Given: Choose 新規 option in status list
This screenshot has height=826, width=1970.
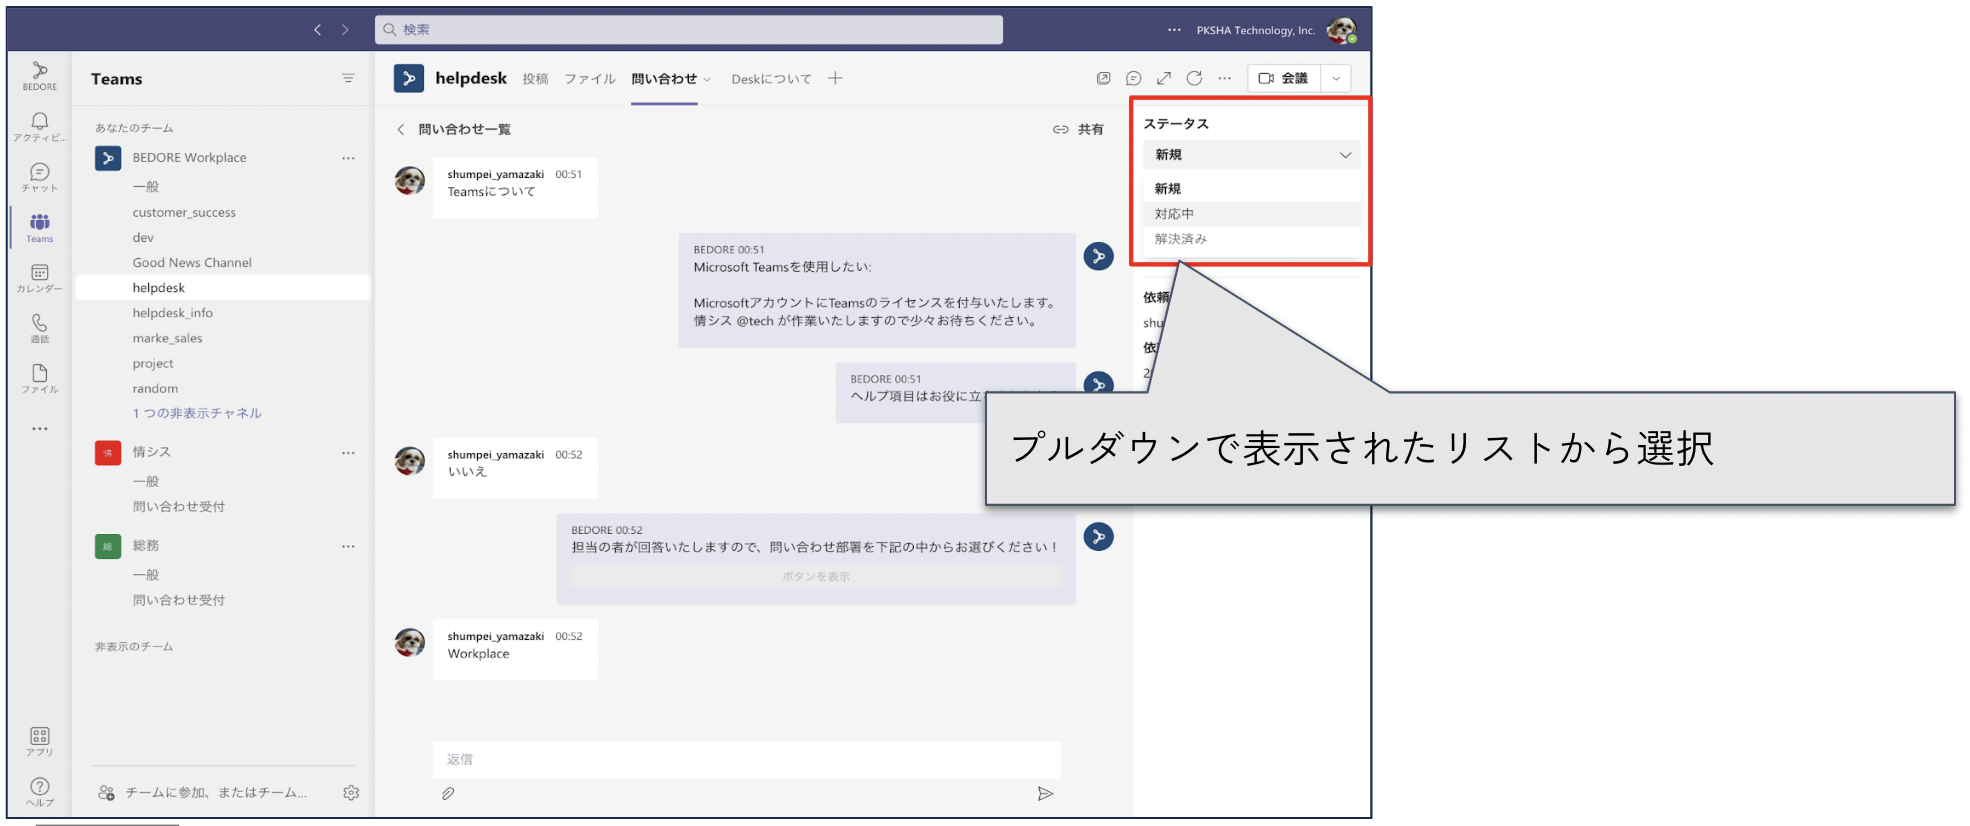Looking at the screenshot, I should pos(1251,188).
